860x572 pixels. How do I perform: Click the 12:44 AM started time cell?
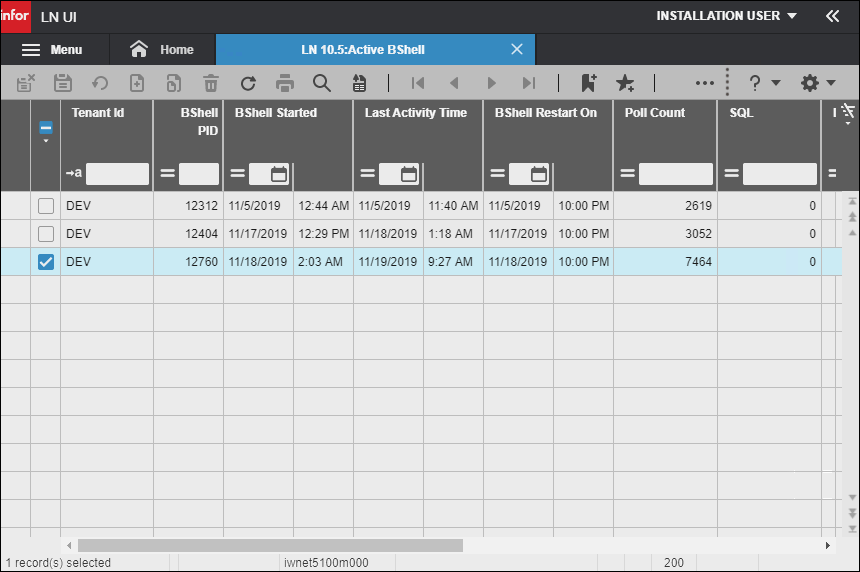[x=323, y=206]
